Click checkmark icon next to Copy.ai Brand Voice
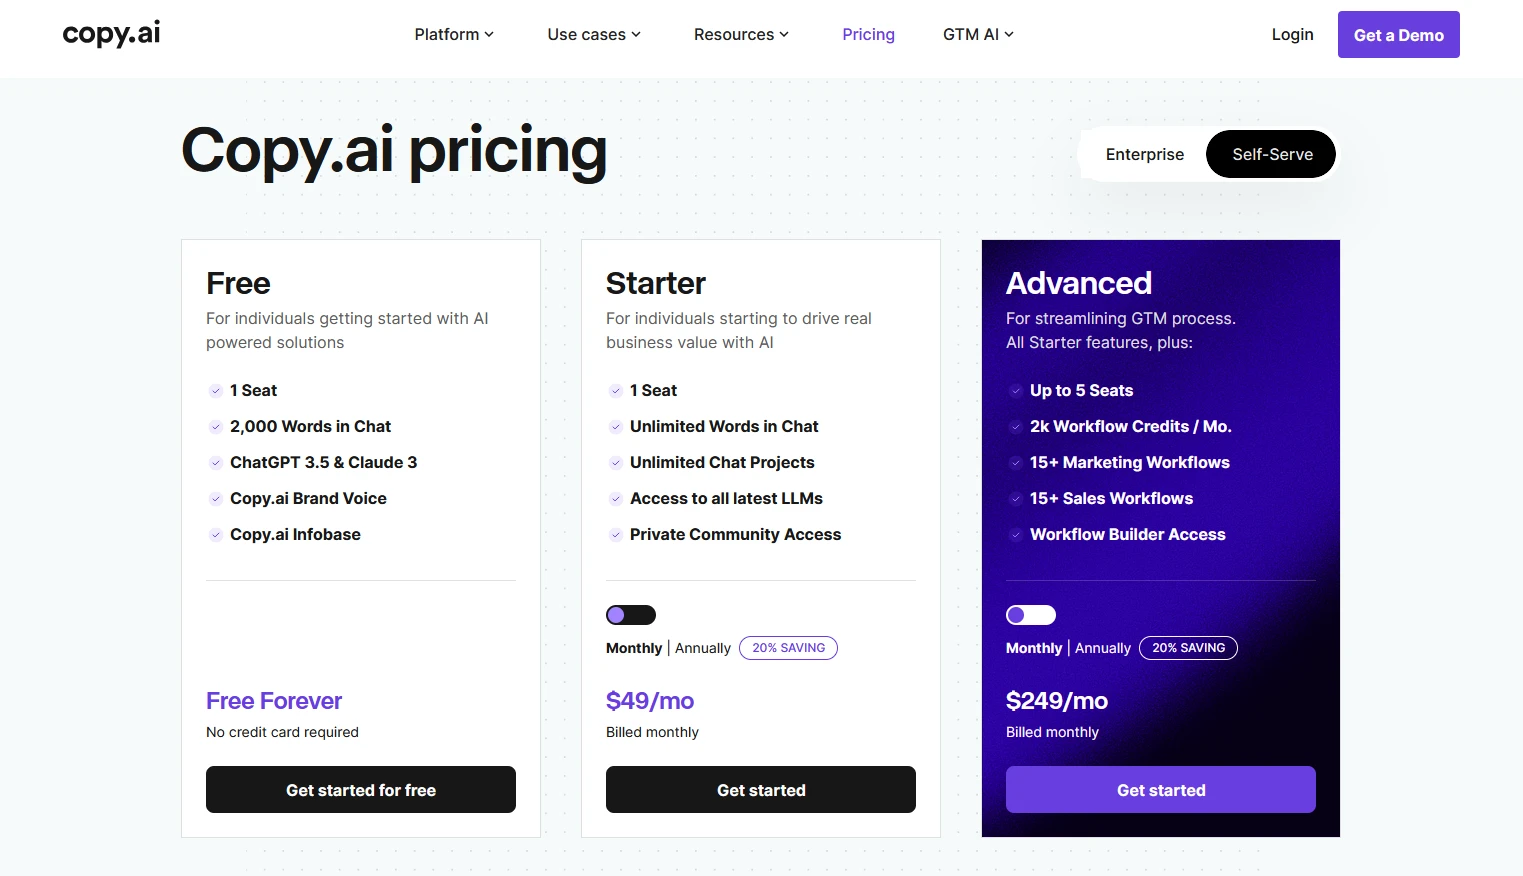1523x876 pixels. tap(215, 499)
